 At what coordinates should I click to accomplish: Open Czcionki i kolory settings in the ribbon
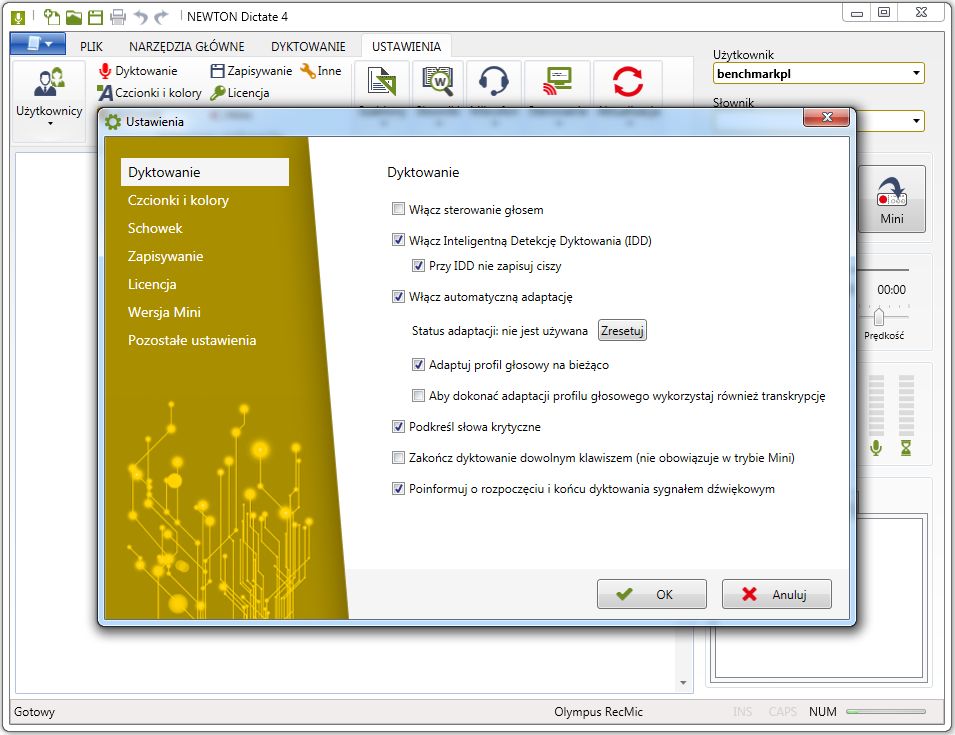pyautogui.click(x=150, y=93)
